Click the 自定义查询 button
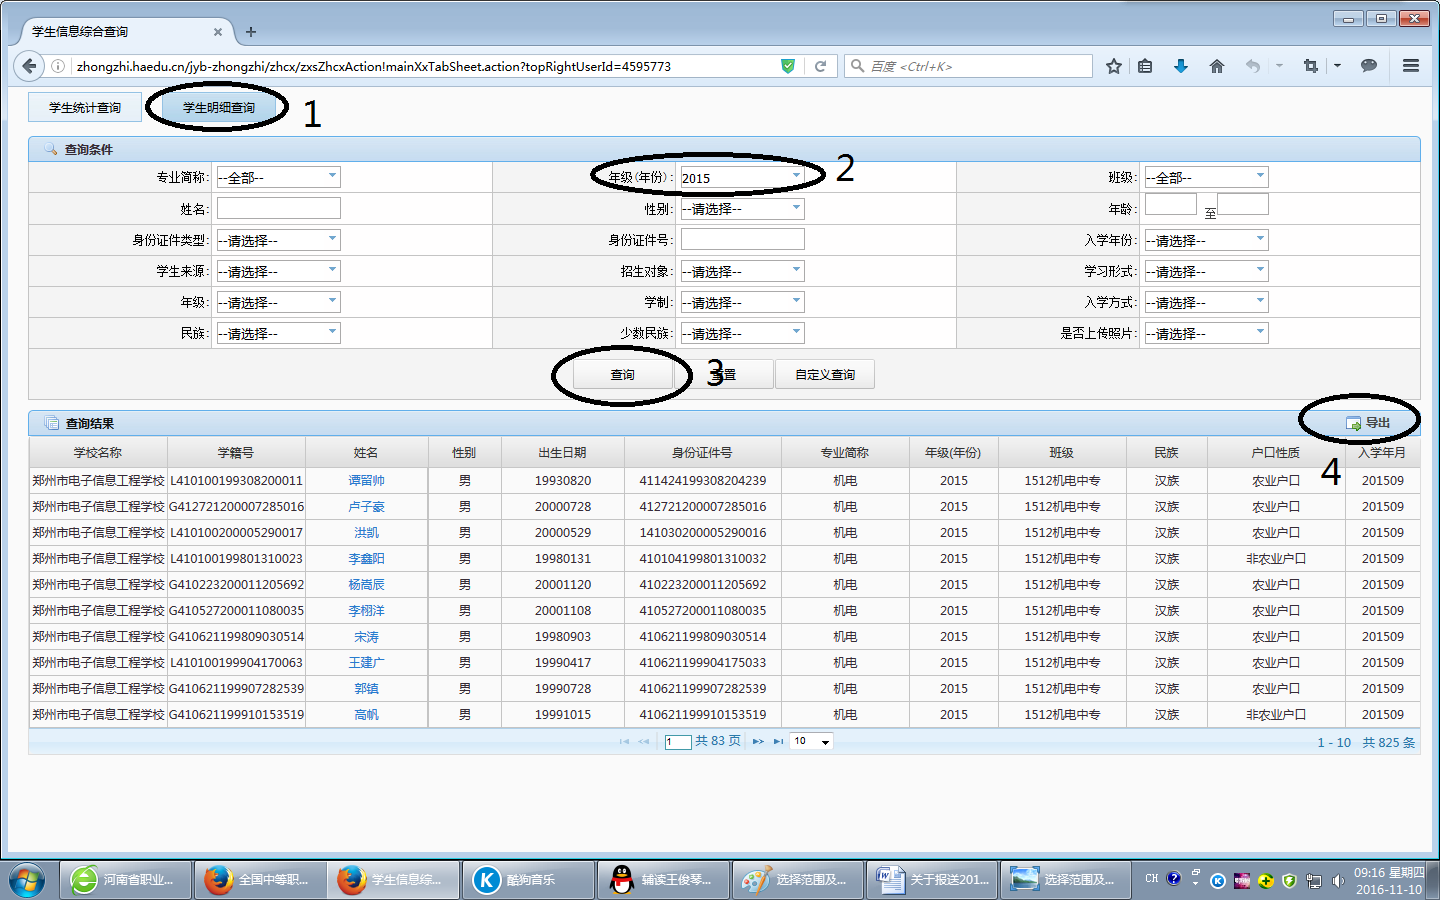Image resolution: width=1440 pixels, height=900 pixels. click(x=825, y=374)
